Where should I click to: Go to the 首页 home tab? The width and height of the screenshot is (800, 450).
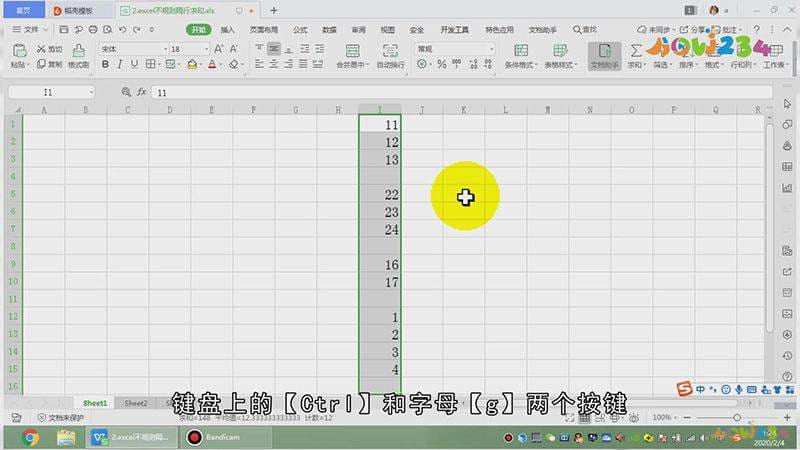click(23, 10)
